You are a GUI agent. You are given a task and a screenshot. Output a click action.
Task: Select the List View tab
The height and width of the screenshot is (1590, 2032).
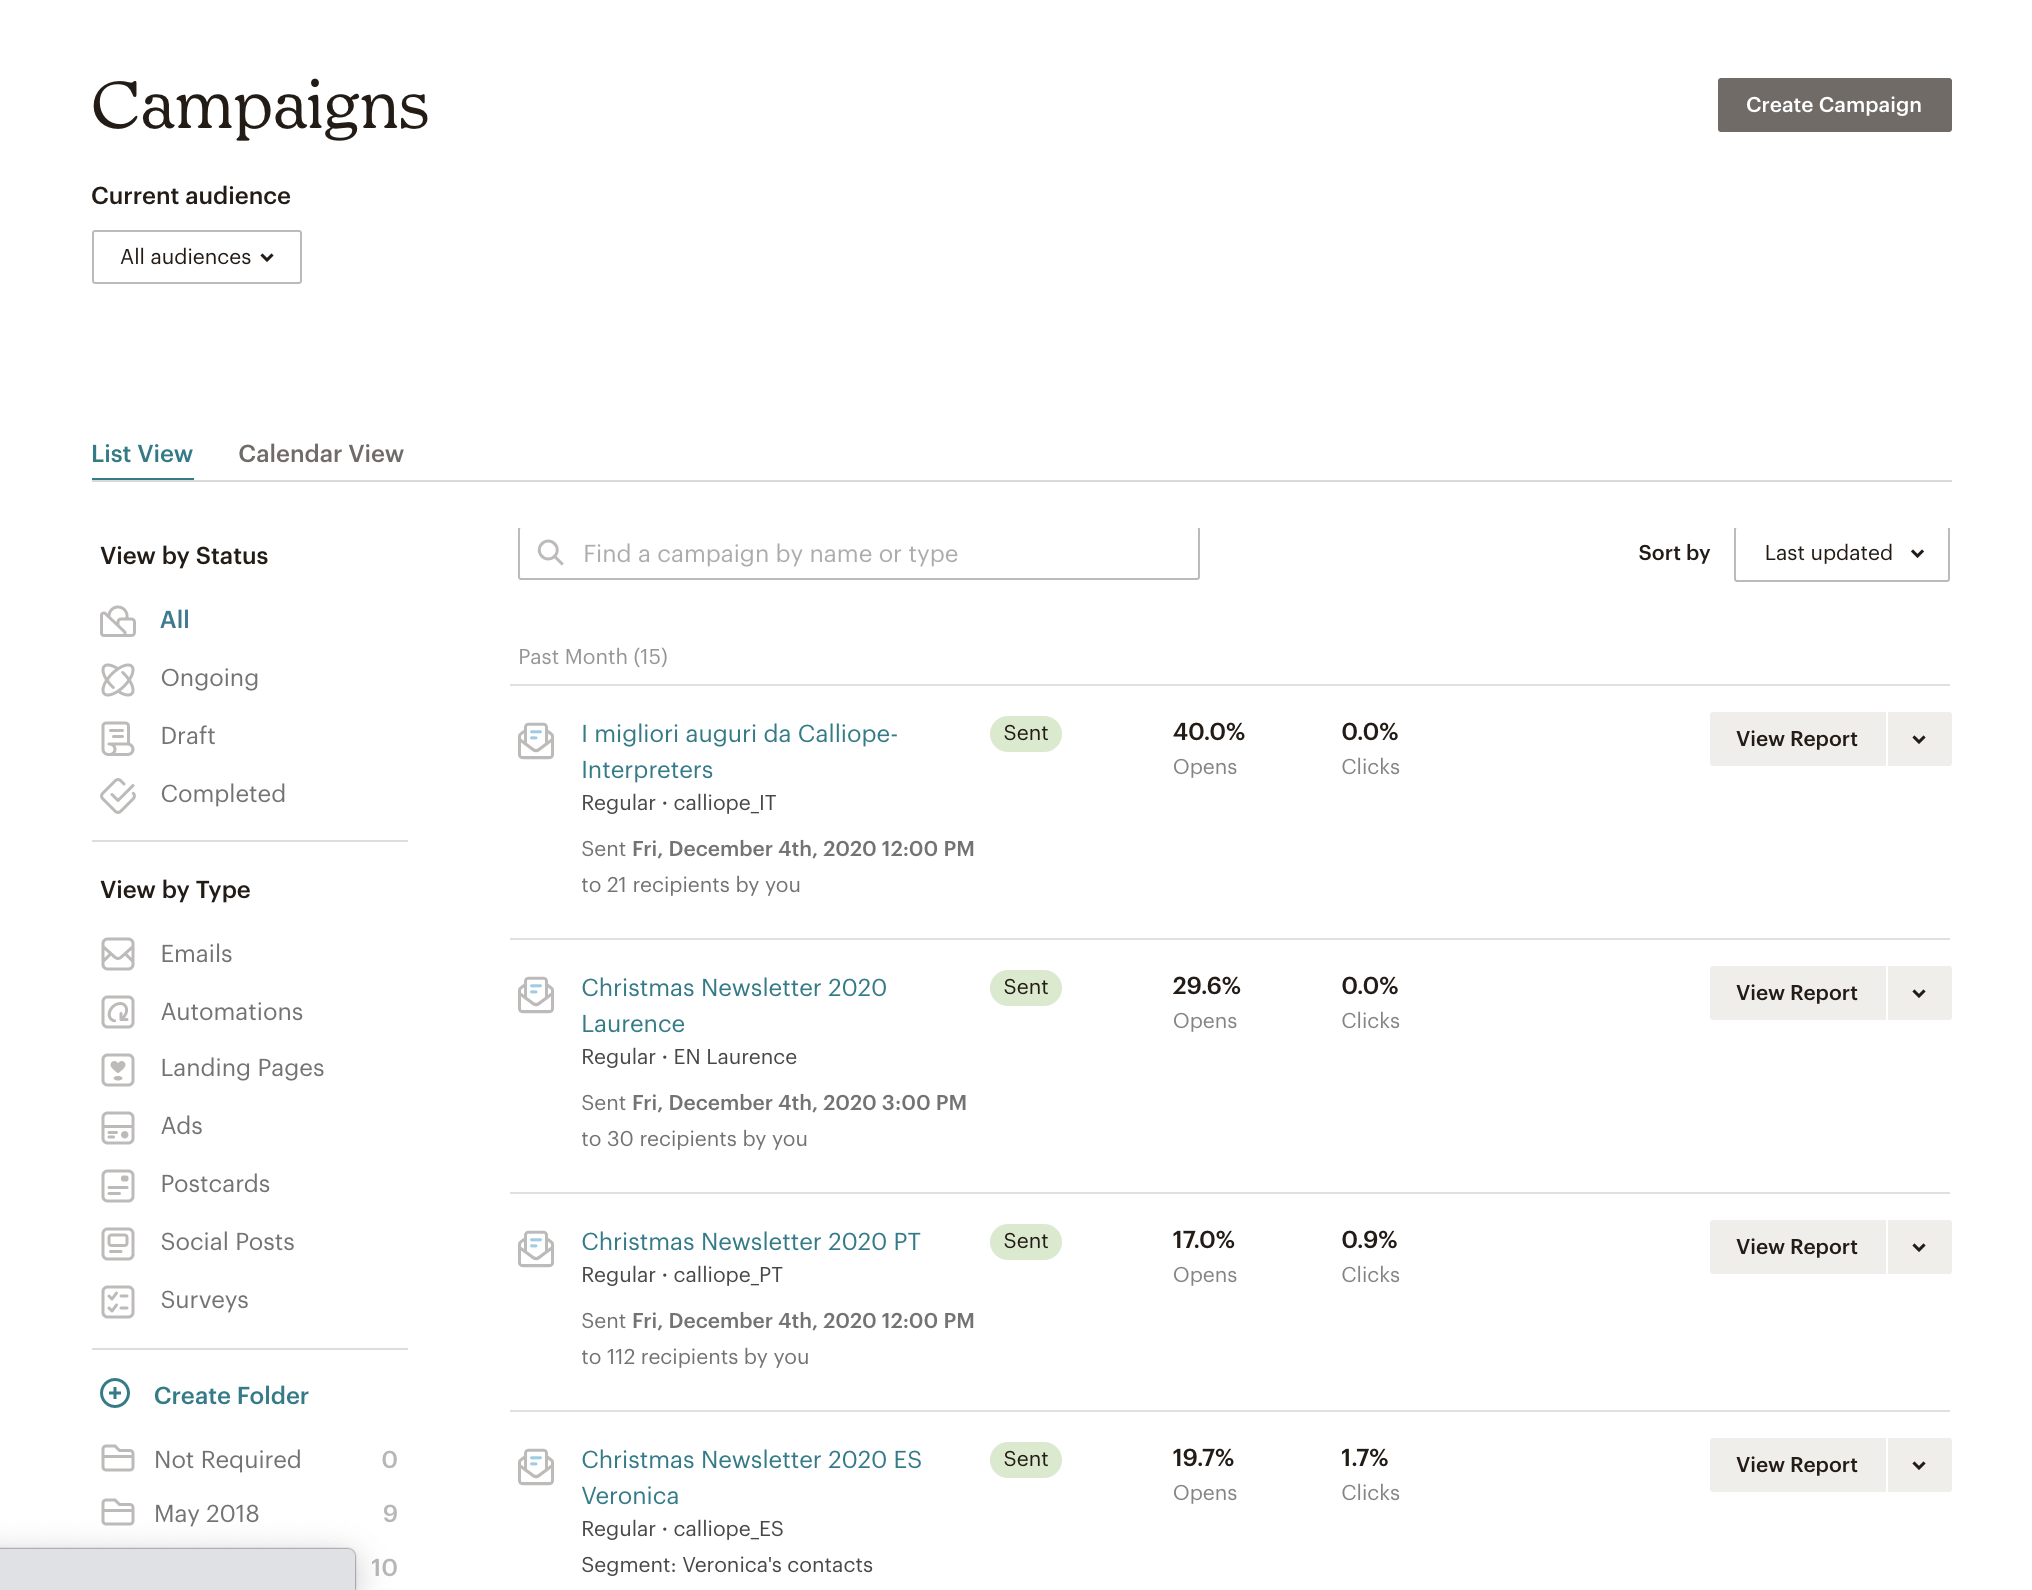pyautogui.click(x=142, y=454)
